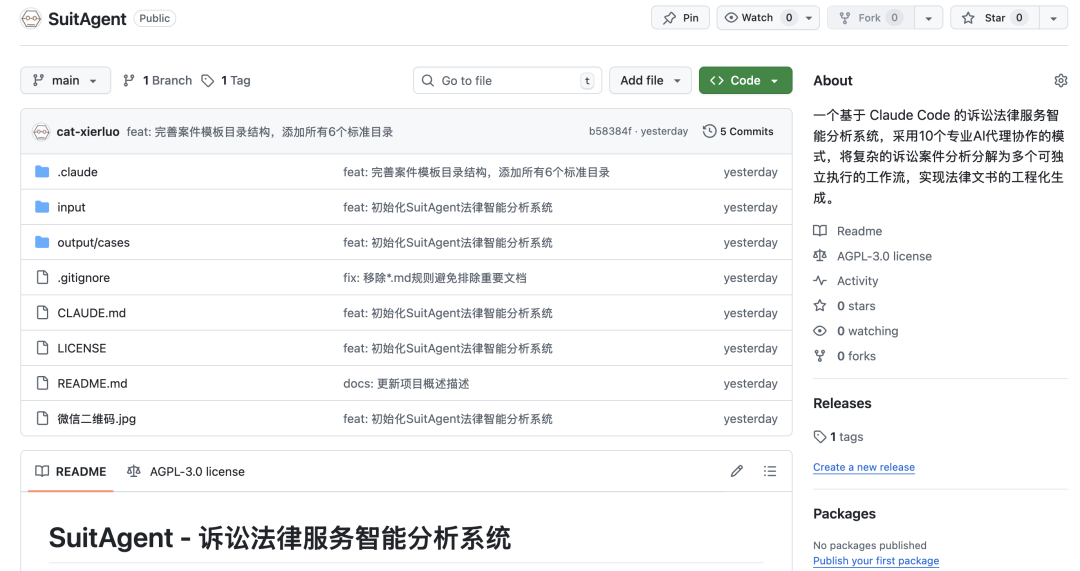This screenshot has width=1080, height=571.
Task: Open the .claude folder
Action: pos(77,172)
